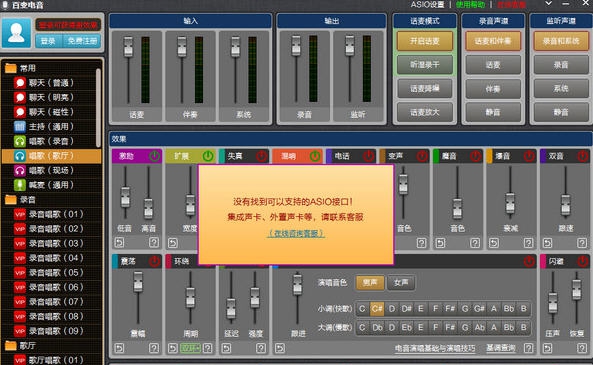Adjust the 监听 output fader

350,46
